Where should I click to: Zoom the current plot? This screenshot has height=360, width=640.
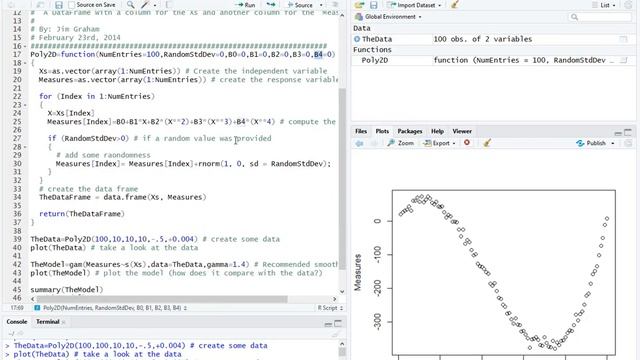click(x=400, y=143)
